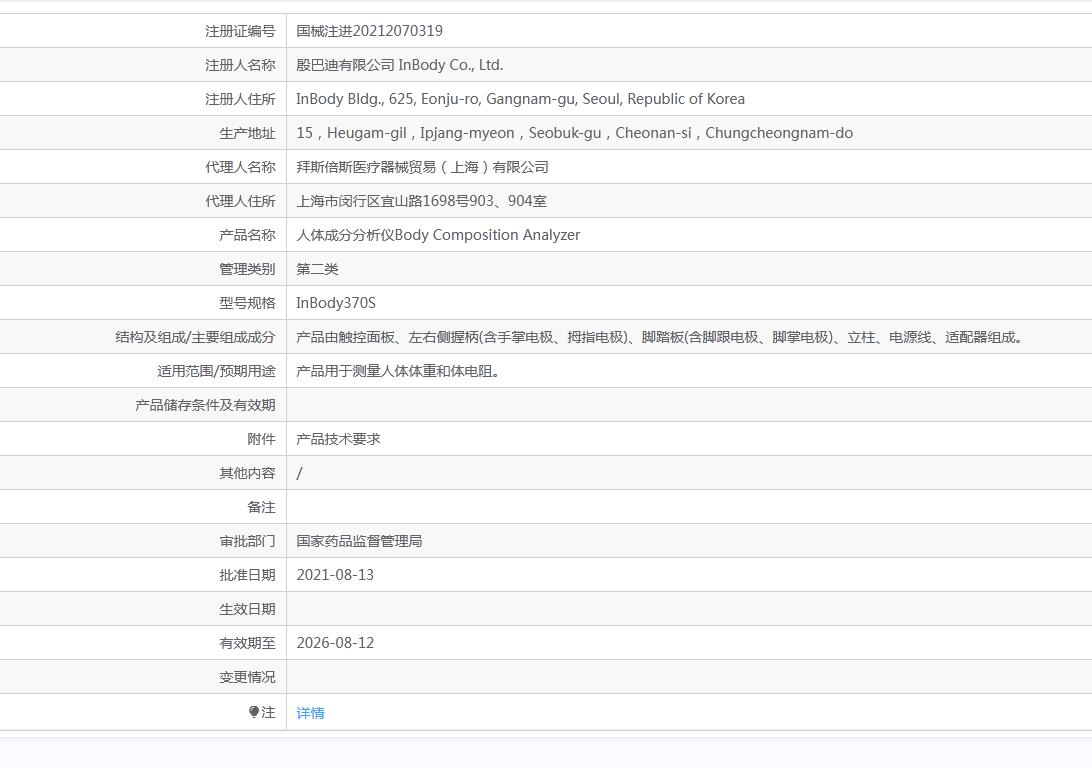Click the 有效期至 label
Viewport: 1092px width, 768px height.
tap(247, 643)
